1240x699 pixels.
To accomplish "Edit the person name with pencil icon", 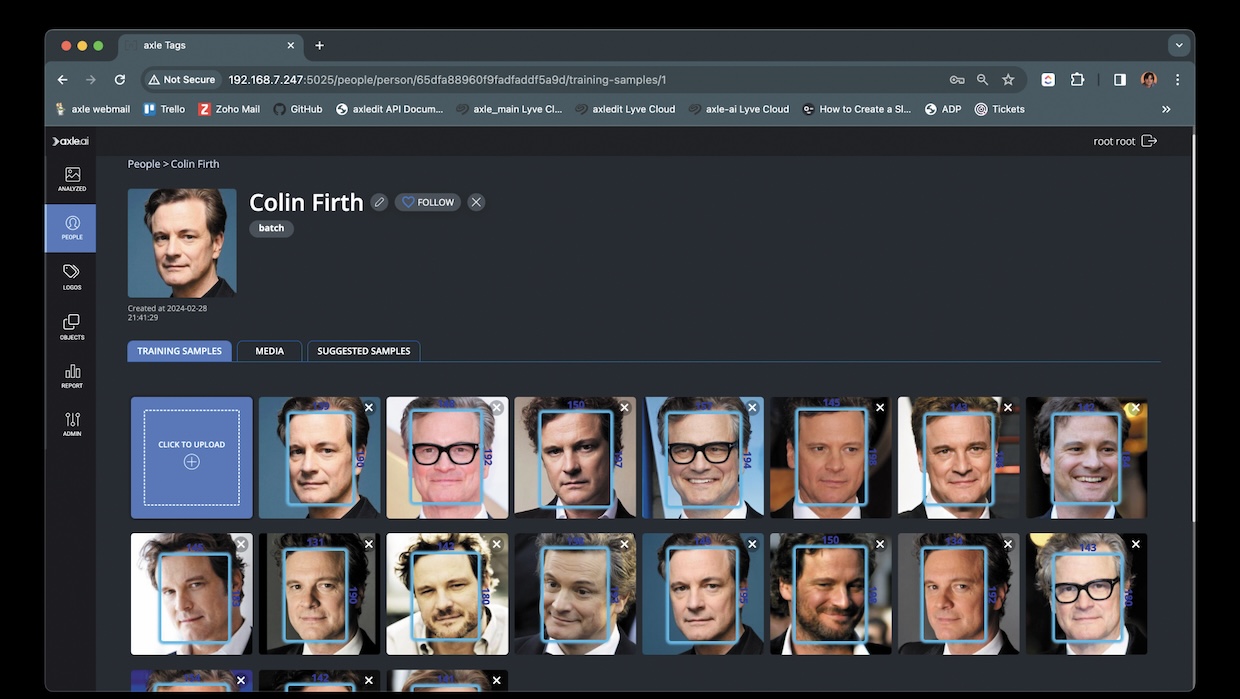I will click(x=379, y=202).
